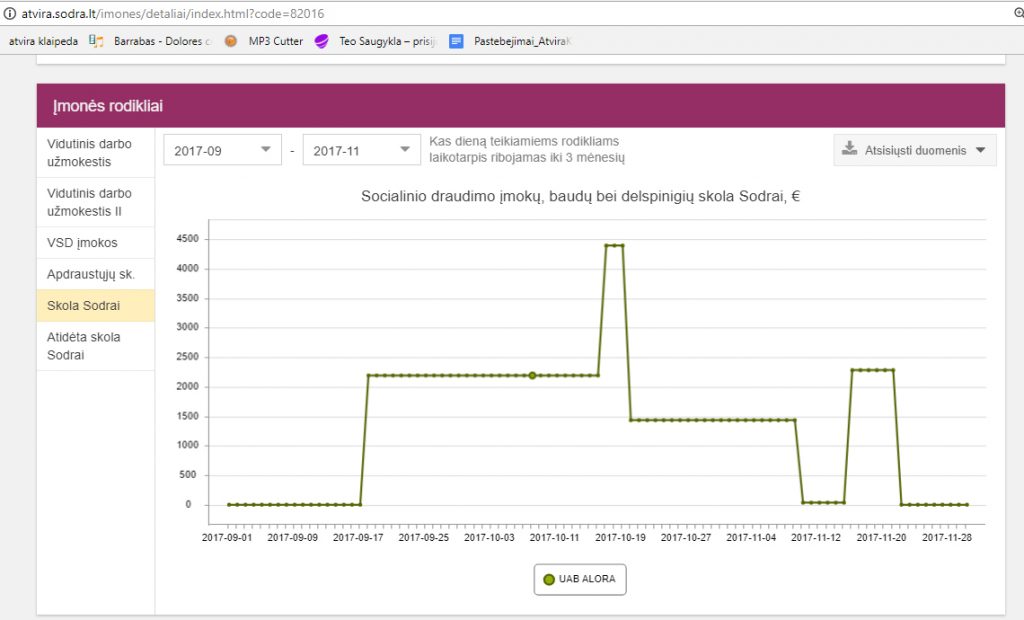Open the 2017-11 end month dropdown

point(361,150)
